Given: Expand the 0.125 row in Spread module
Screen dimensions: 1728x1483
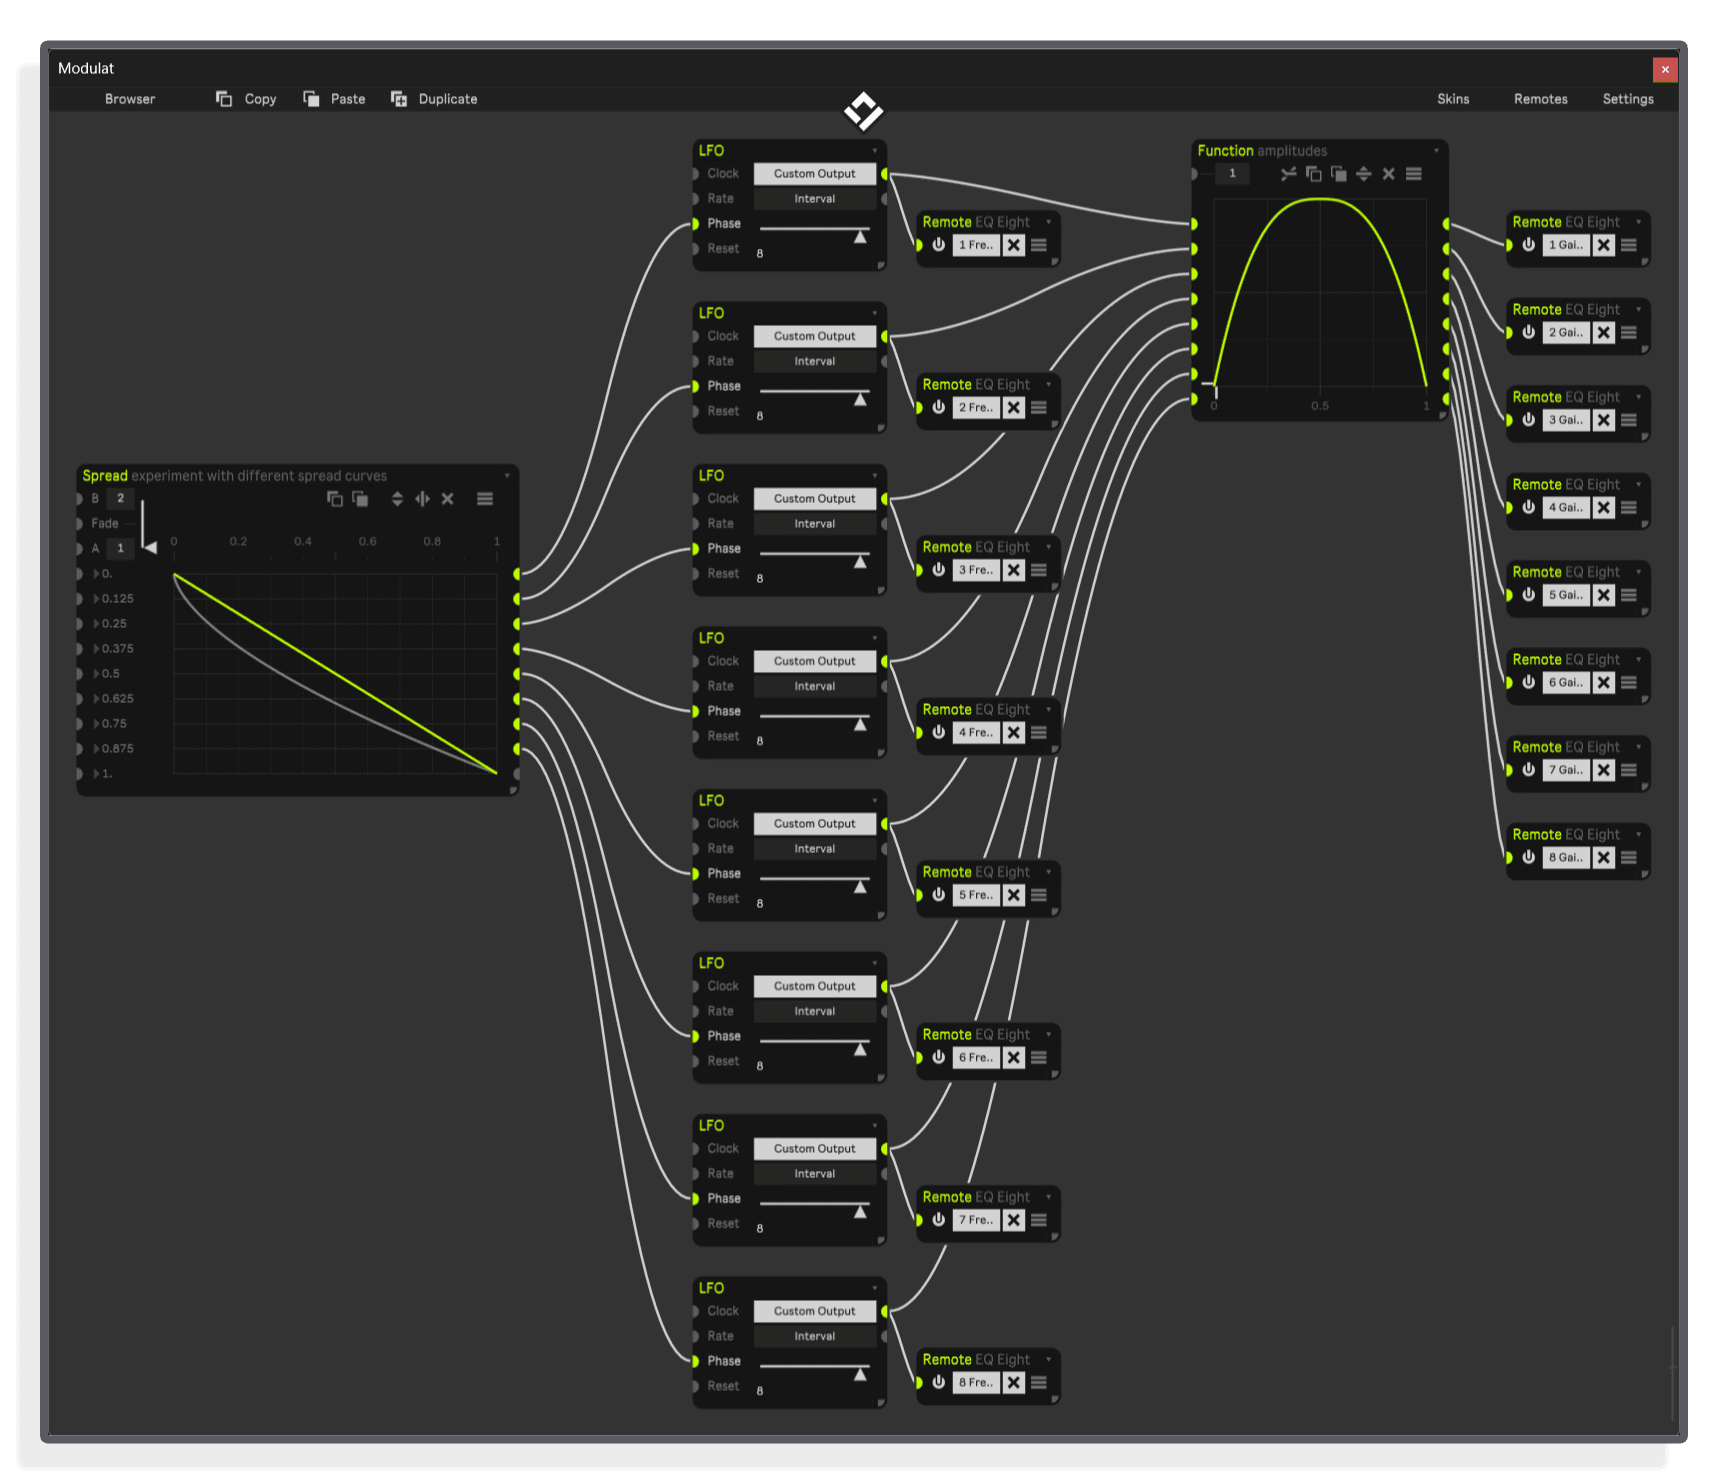Looking at the screenshot, I should point(97,599).
